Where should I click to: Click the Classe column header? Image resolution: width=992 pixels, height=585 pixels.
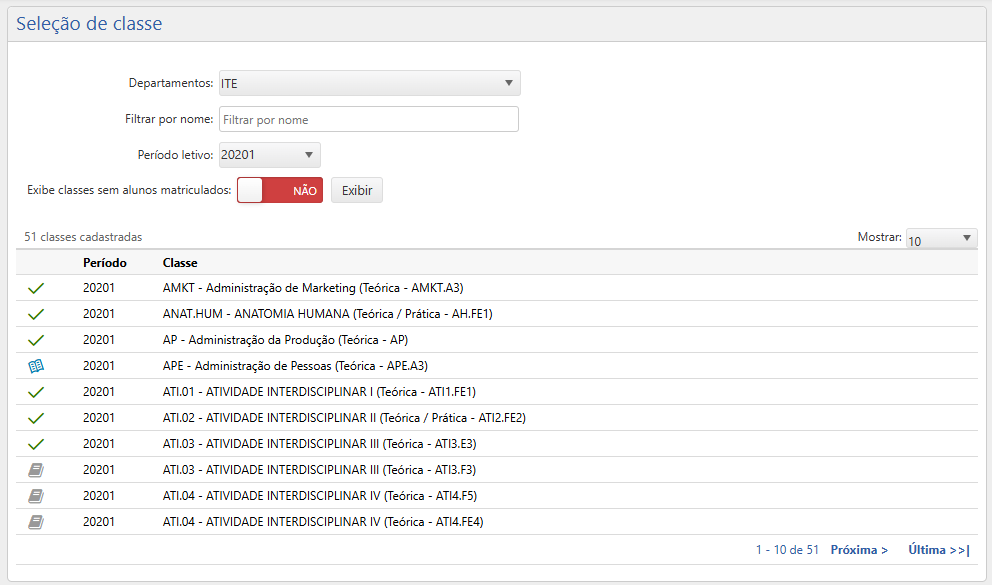click(180, 263)
